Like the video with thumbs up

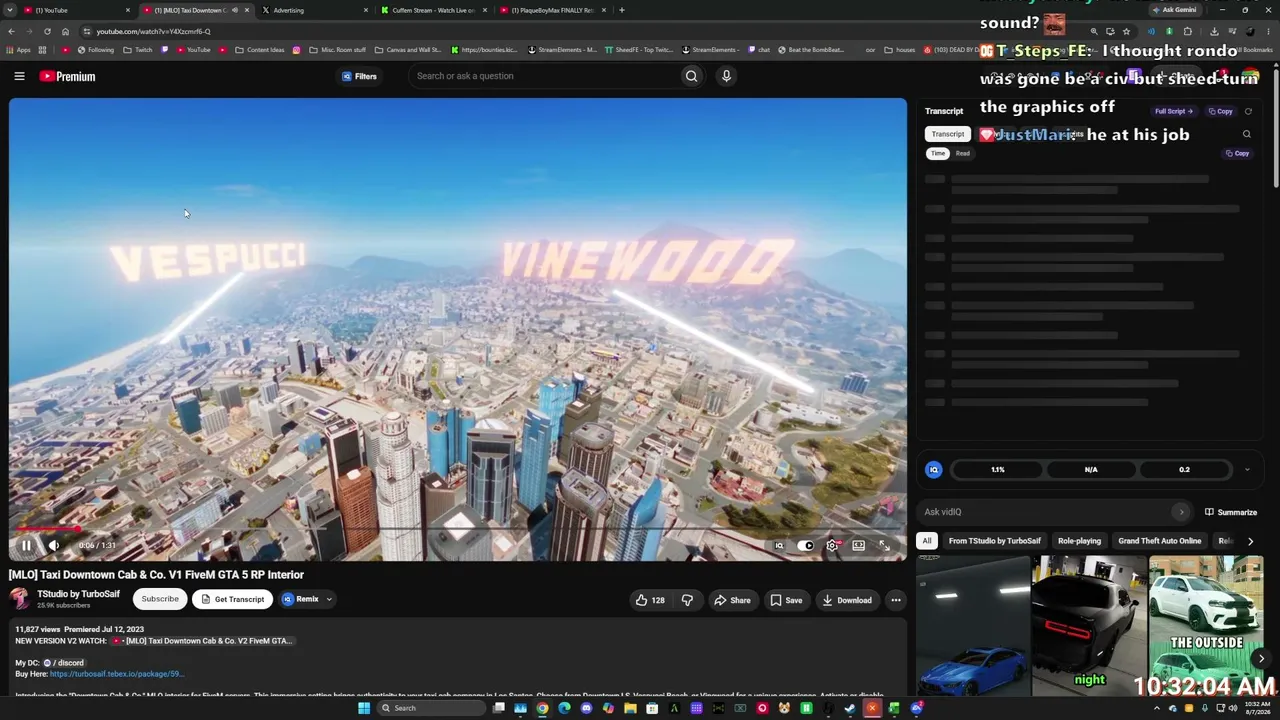650,600
